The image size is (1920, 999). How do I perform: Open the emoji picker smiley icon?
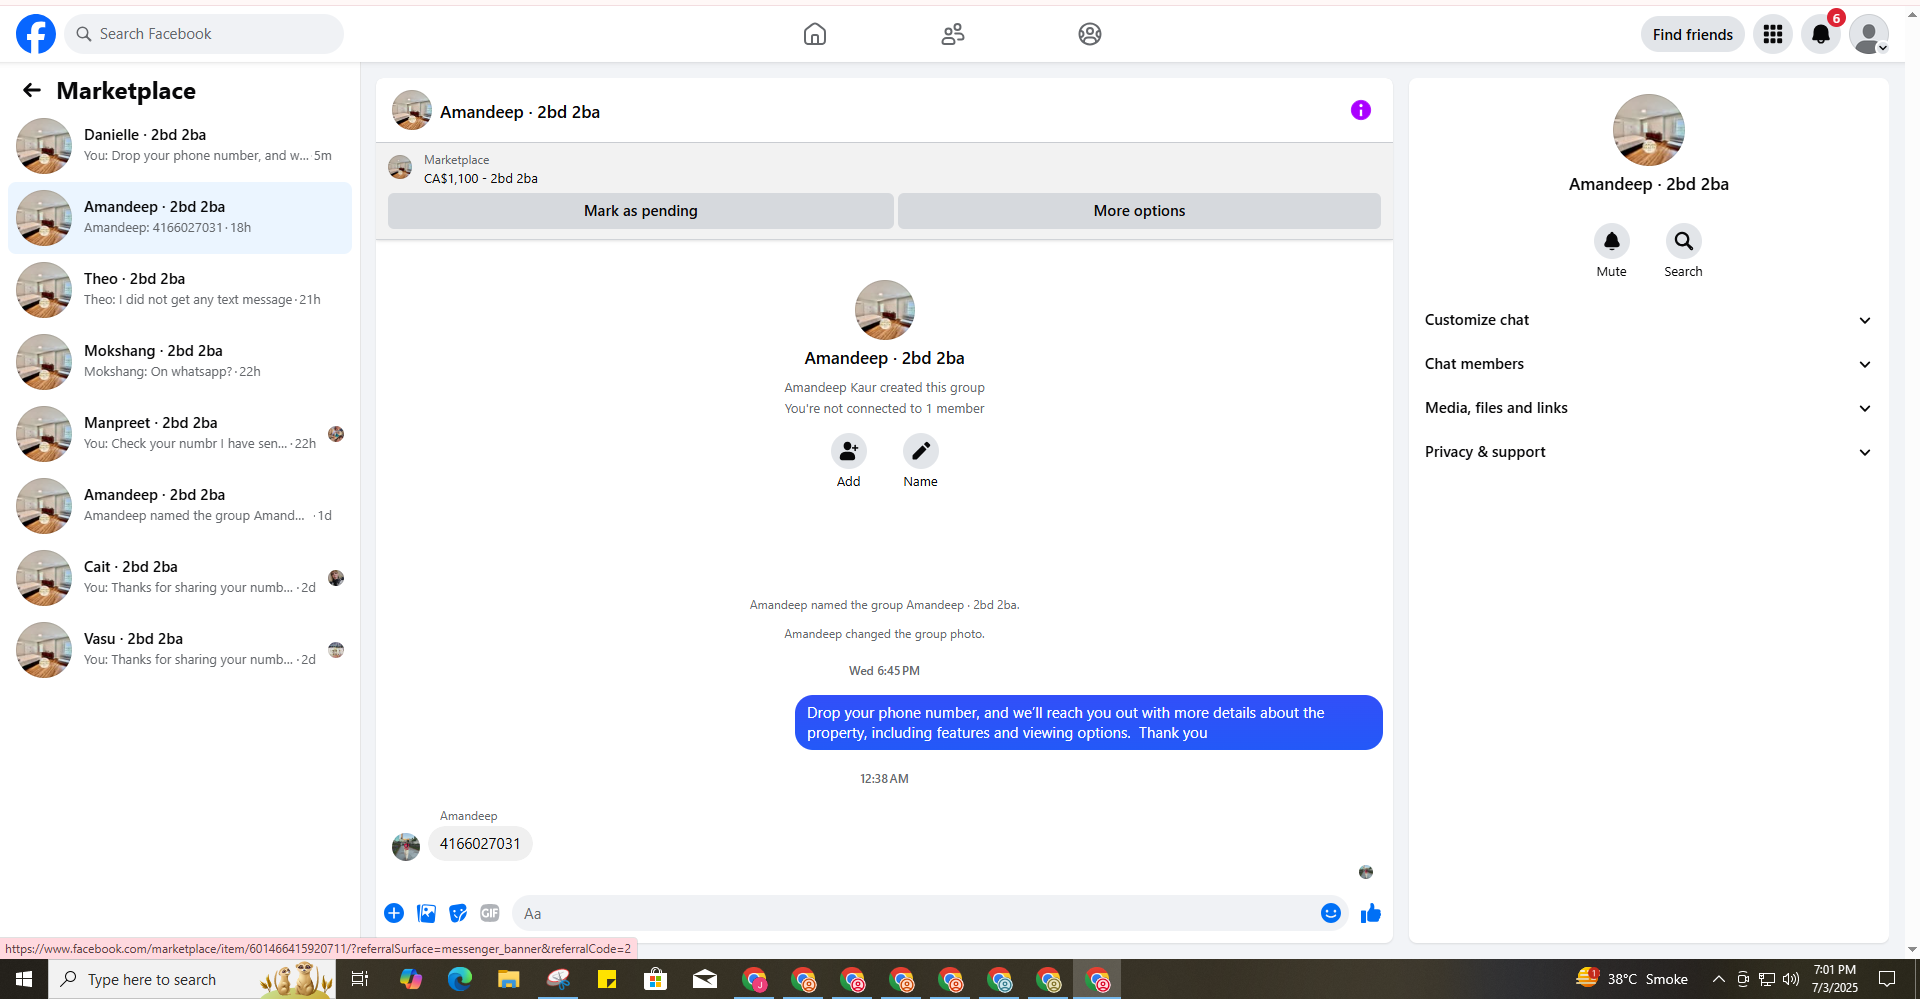(1331, 913)
